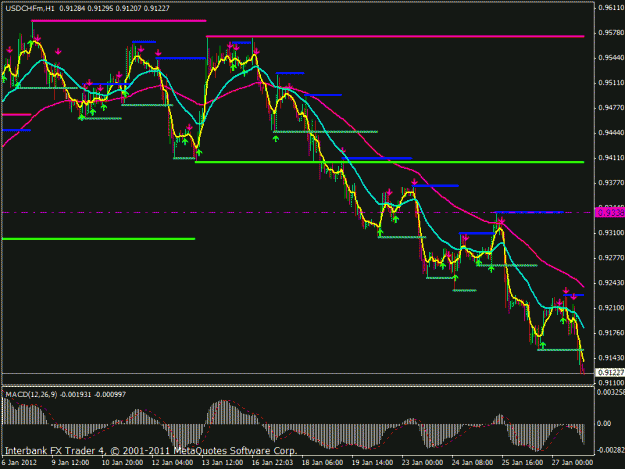Image resolution: width=625 pixels, height=469 pixels.
Task: Click the 0.93770 price axis label
Action: pos(611,183)
